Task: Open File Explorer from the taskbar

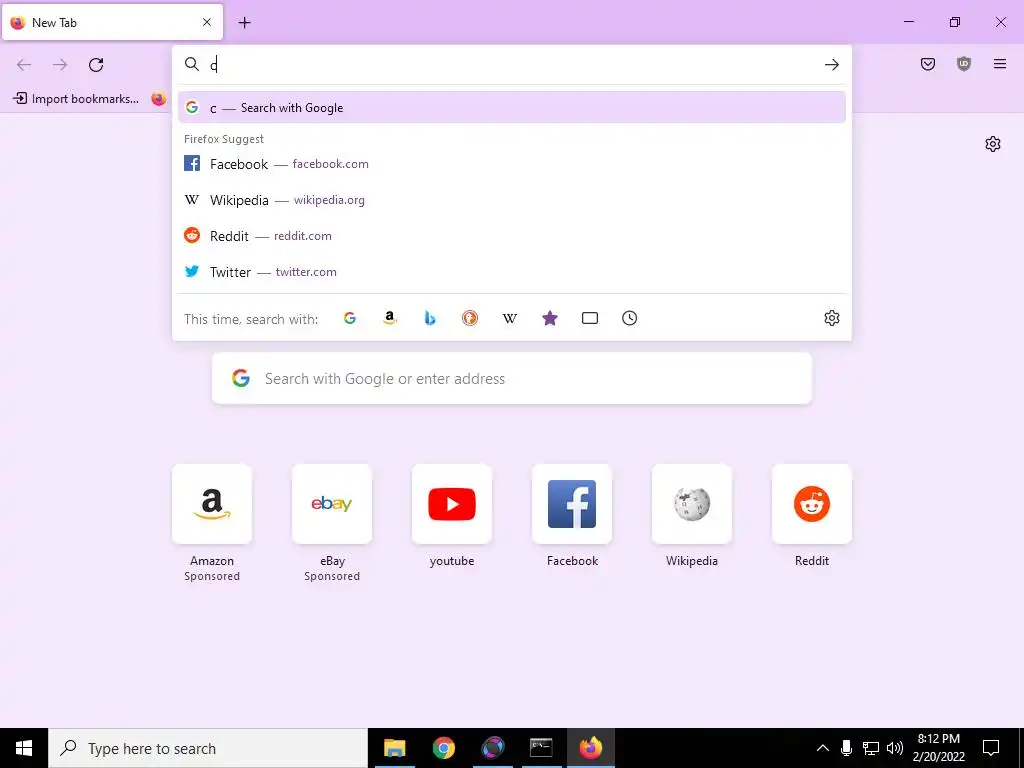Action: pyautogui.click(x=394, y=748)
